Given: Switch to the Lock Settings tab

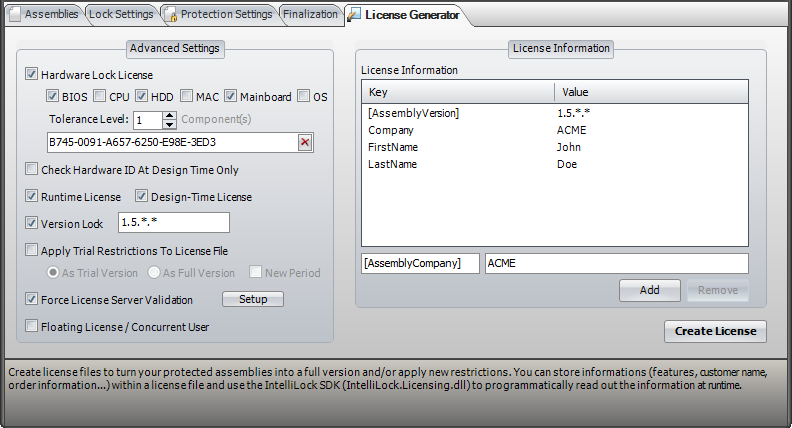Looking at the screenshot, I should pos(121,15).
